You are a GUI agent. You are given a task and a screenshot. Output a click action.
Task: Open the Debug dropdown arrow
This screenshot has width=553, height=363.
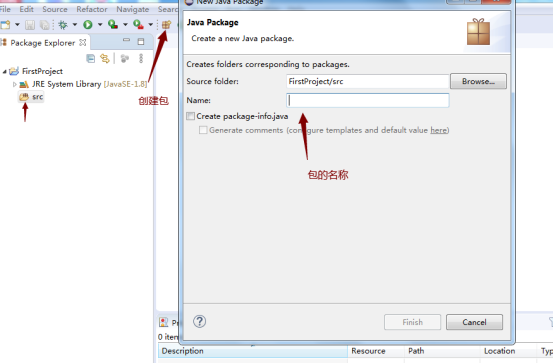point(75,25)
